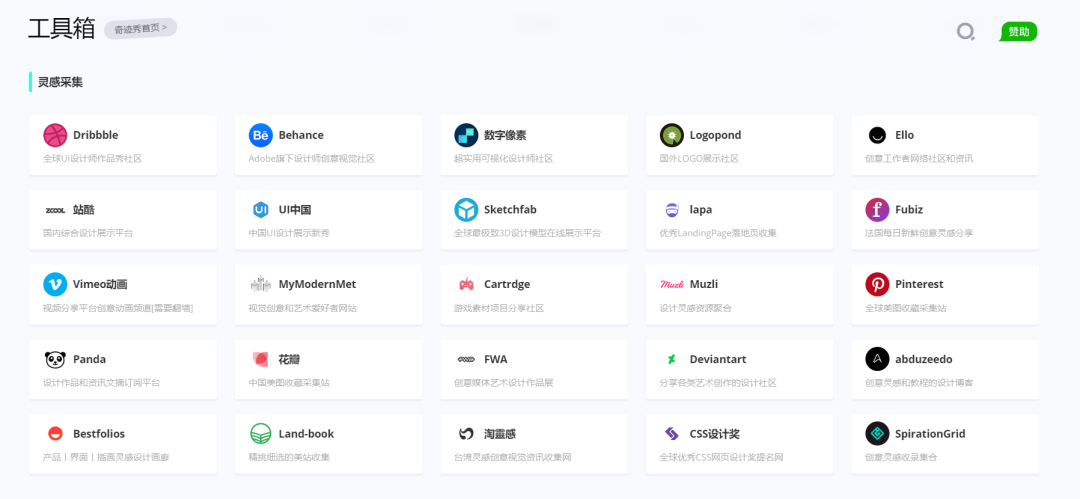Open the Behance blue logo icon

pos(261,135)
